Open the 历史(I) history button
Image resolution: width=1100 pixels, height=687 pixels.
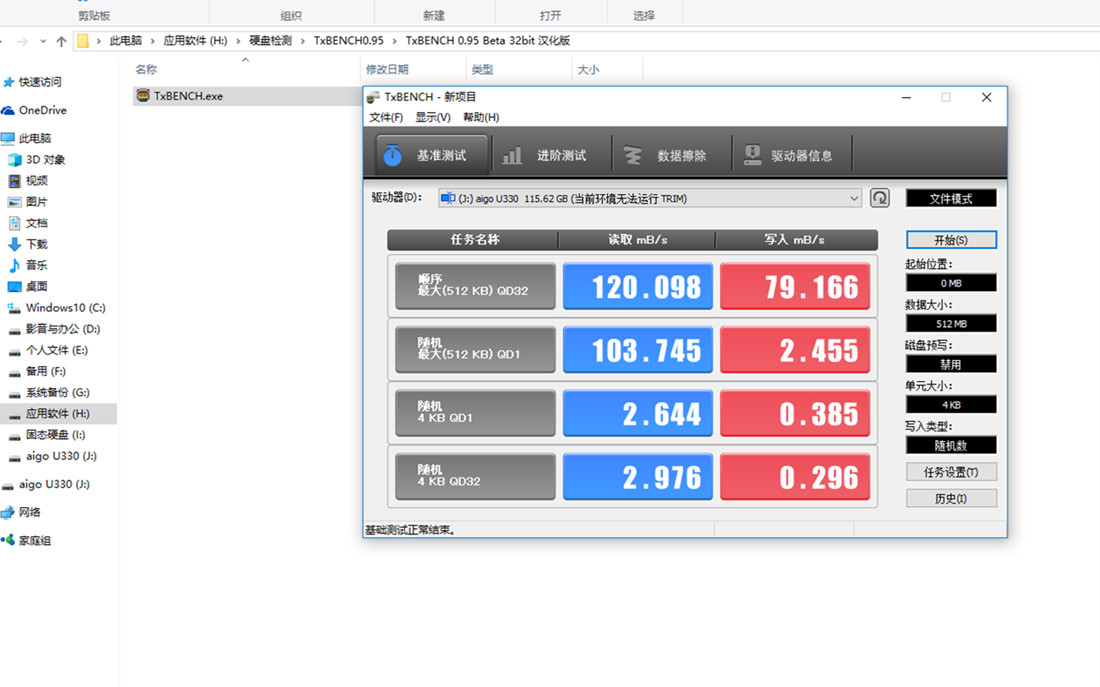pyautogui.click(x=951, y=498)
